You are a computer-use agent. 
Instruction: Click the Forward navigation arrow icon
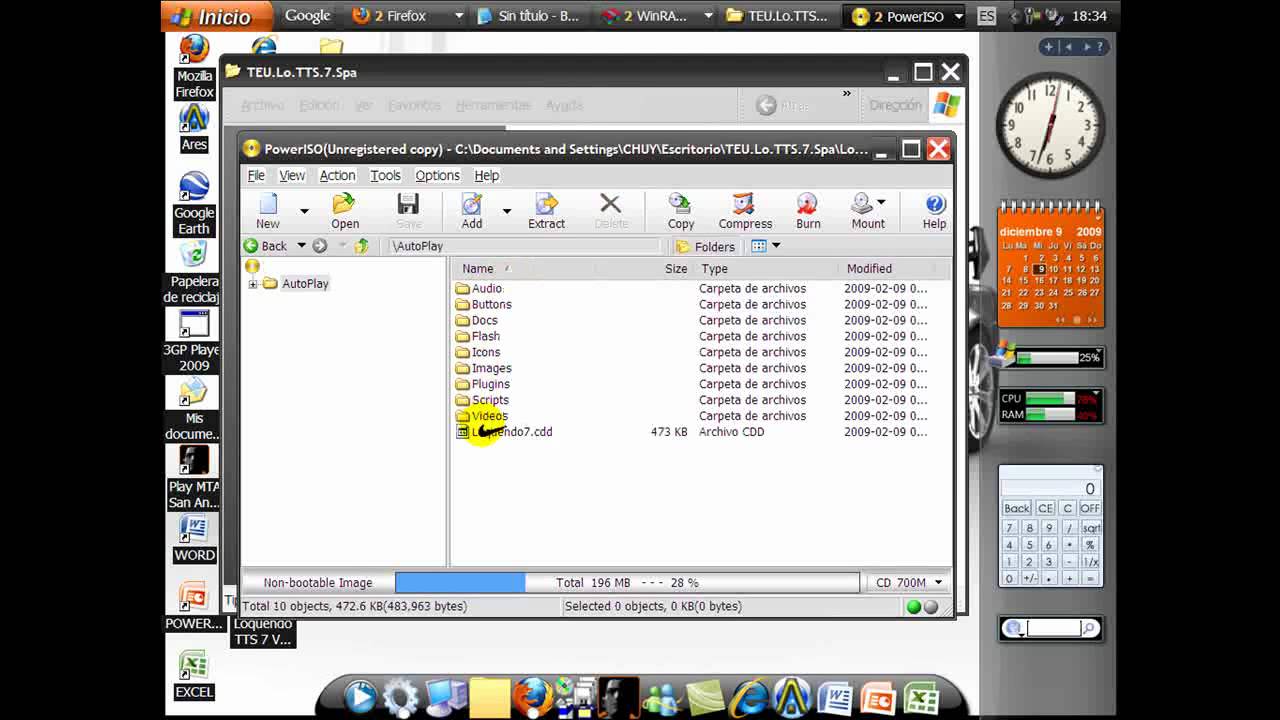[x=320, y=246]
